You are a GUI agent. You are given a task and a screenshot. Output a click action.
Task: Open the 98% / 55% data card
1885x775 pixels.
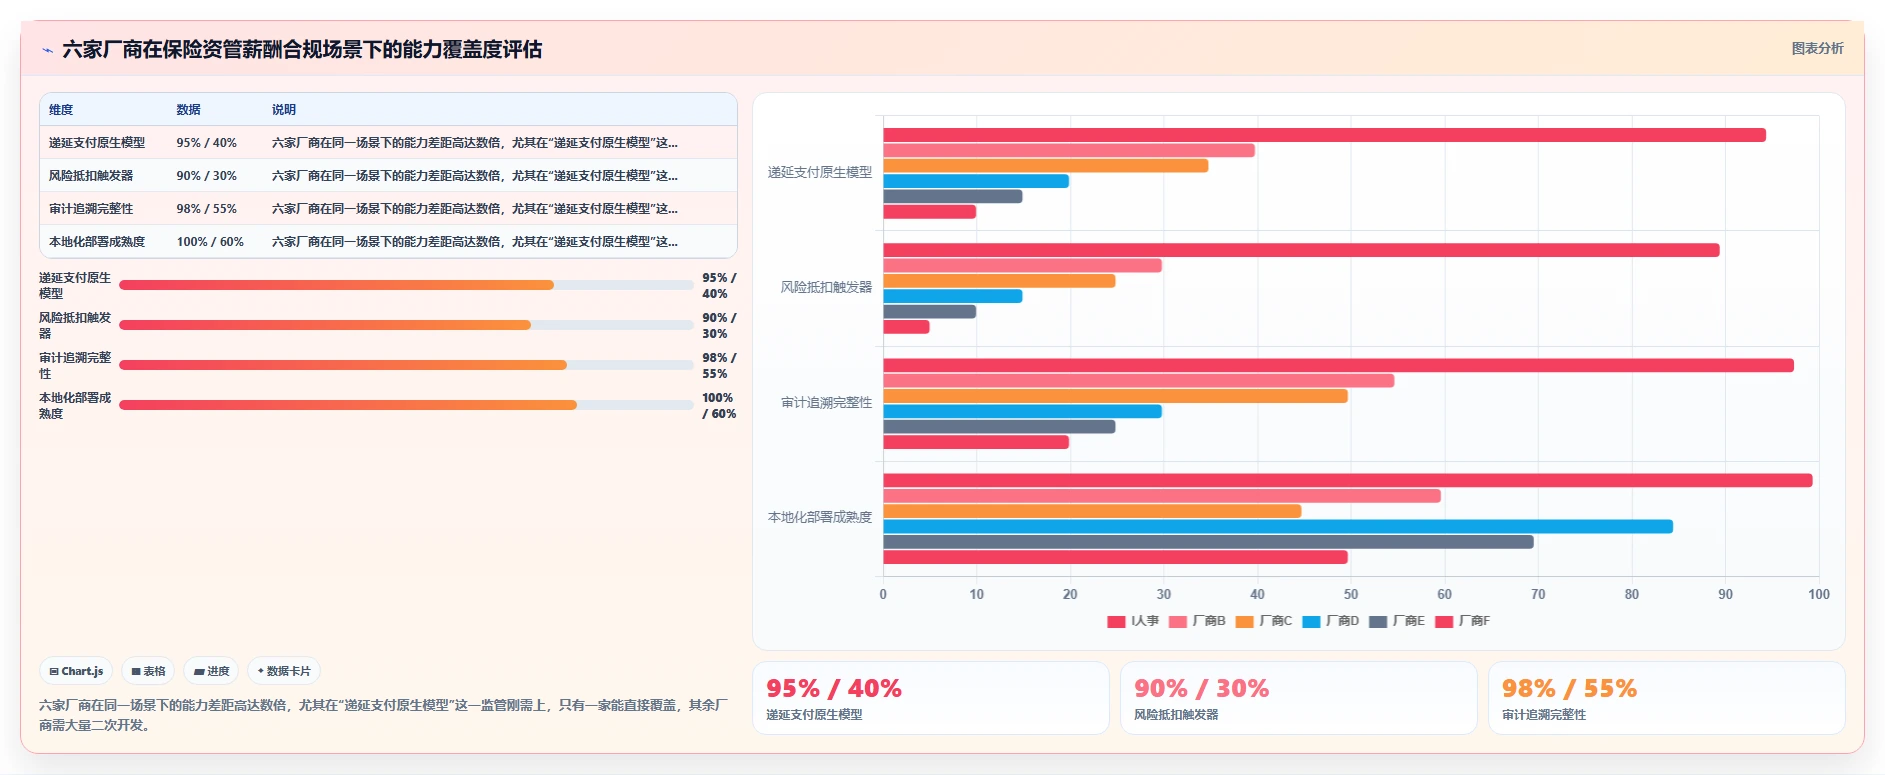(x=1667, y=698)
